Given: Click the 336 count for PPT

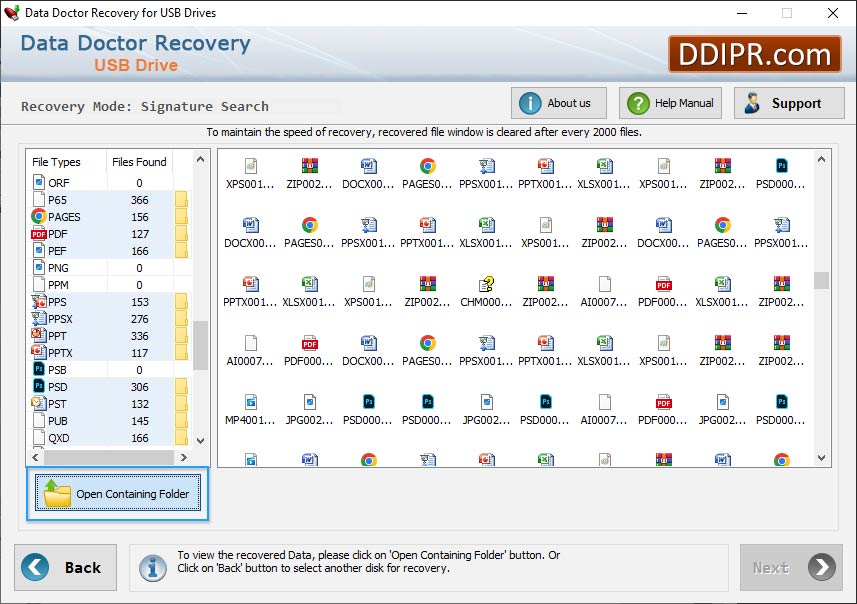Looking at the screenshot, I should pos(139,336).
